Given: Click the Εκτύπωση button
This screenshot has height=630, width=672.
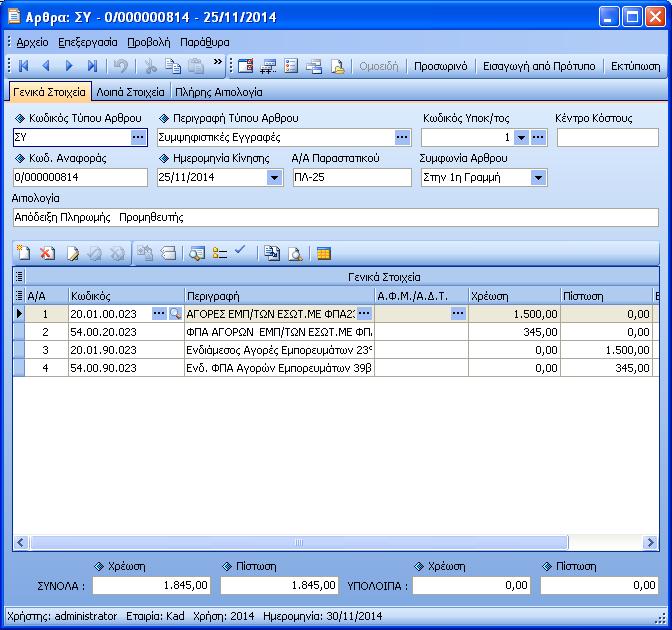Looking at the screenshot, I should 636,66.
